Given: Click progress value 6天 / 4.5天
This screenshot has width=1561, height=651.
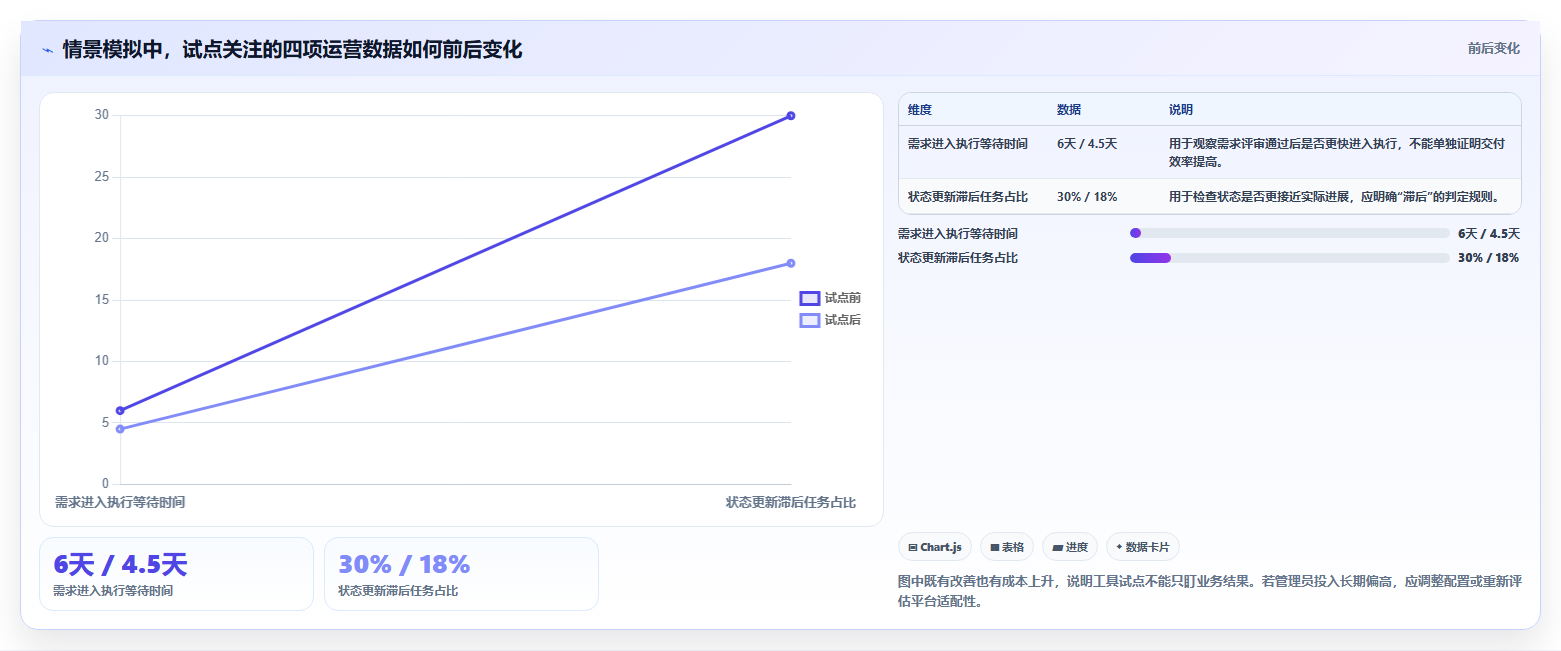Looking at the screenshot, I should click(1489, 233).
